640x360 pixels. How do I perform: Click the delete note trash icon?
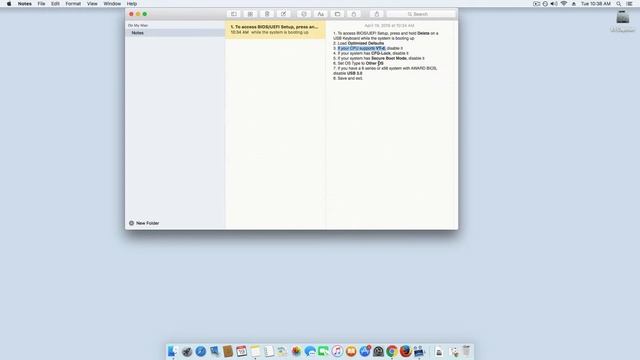(x=267, y=14)
